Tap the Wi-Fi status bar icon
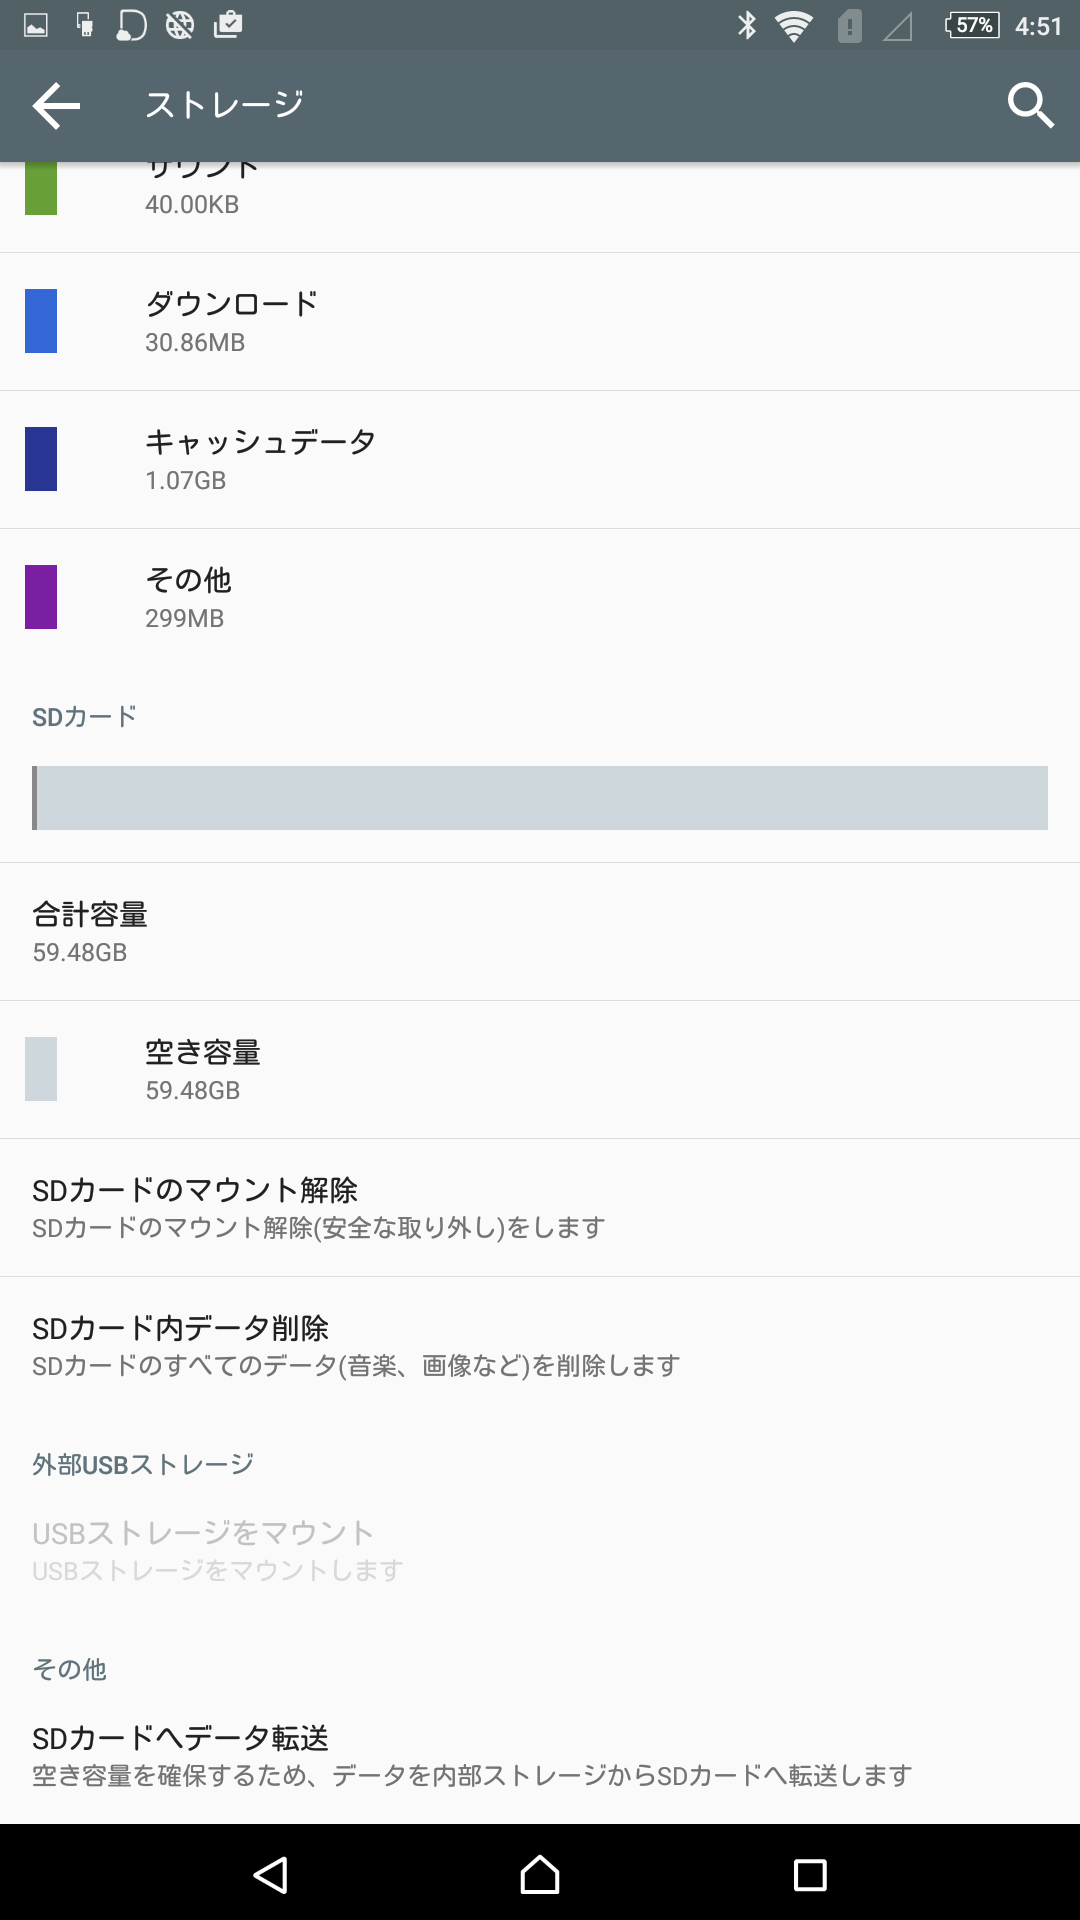The height and width of the screenshot is (1920, 1080). click(794, 26)
